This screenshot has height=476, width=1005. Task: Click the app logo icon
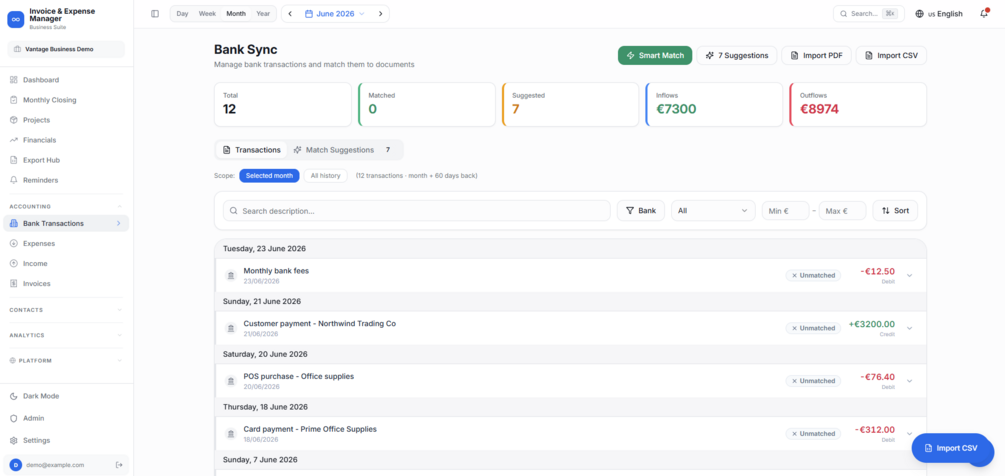pyautogui.click(x=15, y=19)
